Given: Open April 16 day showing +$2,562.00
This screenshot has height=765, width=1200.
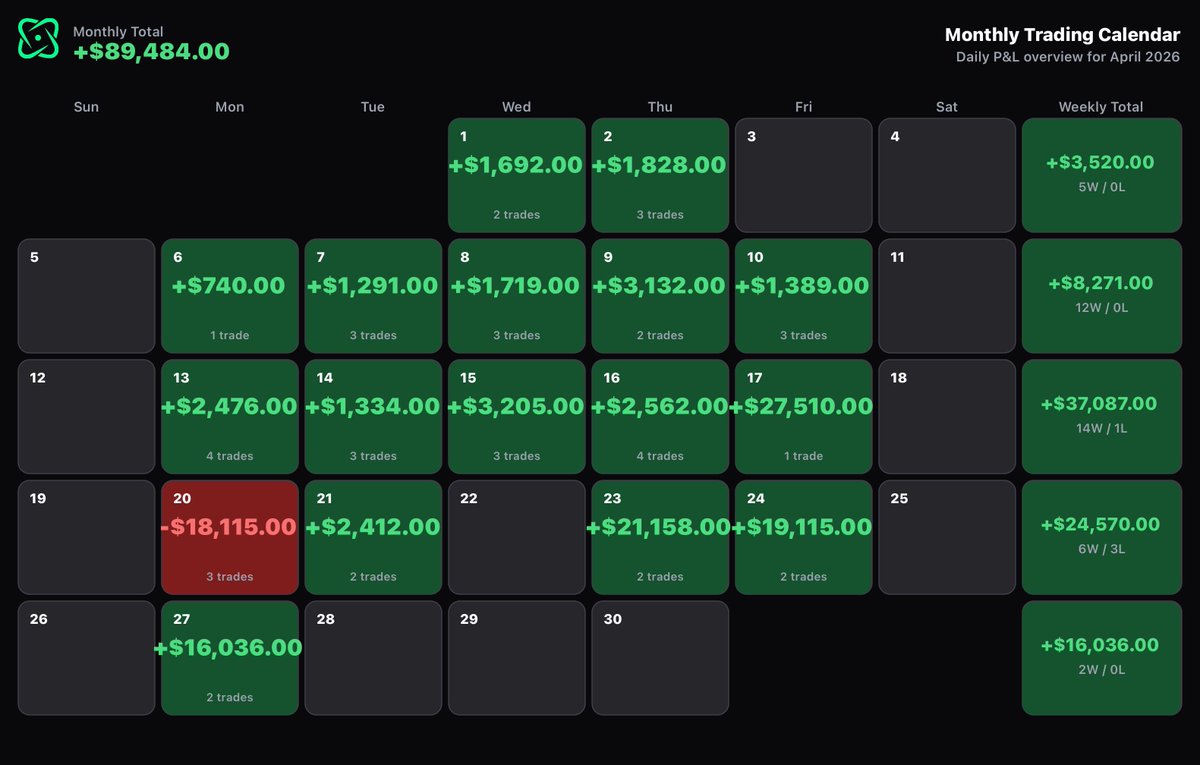Looking at the screenshot, I should pyautogui.click(x=660, y=417).
